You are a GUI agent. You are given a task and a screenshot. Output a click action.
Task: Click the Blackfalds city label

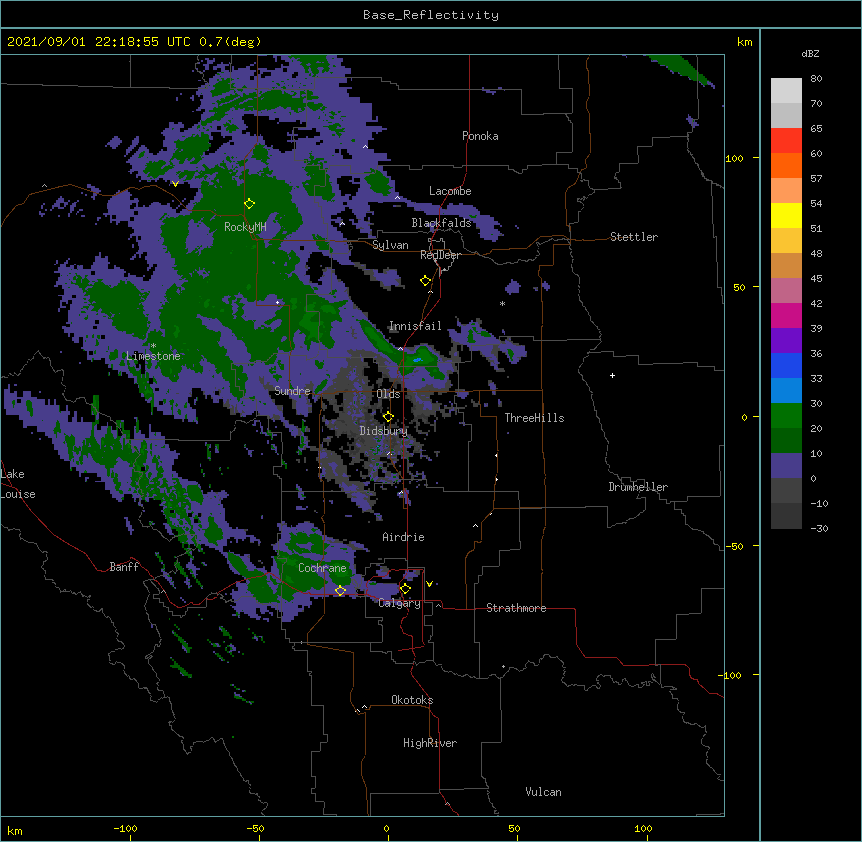(441, 223)
